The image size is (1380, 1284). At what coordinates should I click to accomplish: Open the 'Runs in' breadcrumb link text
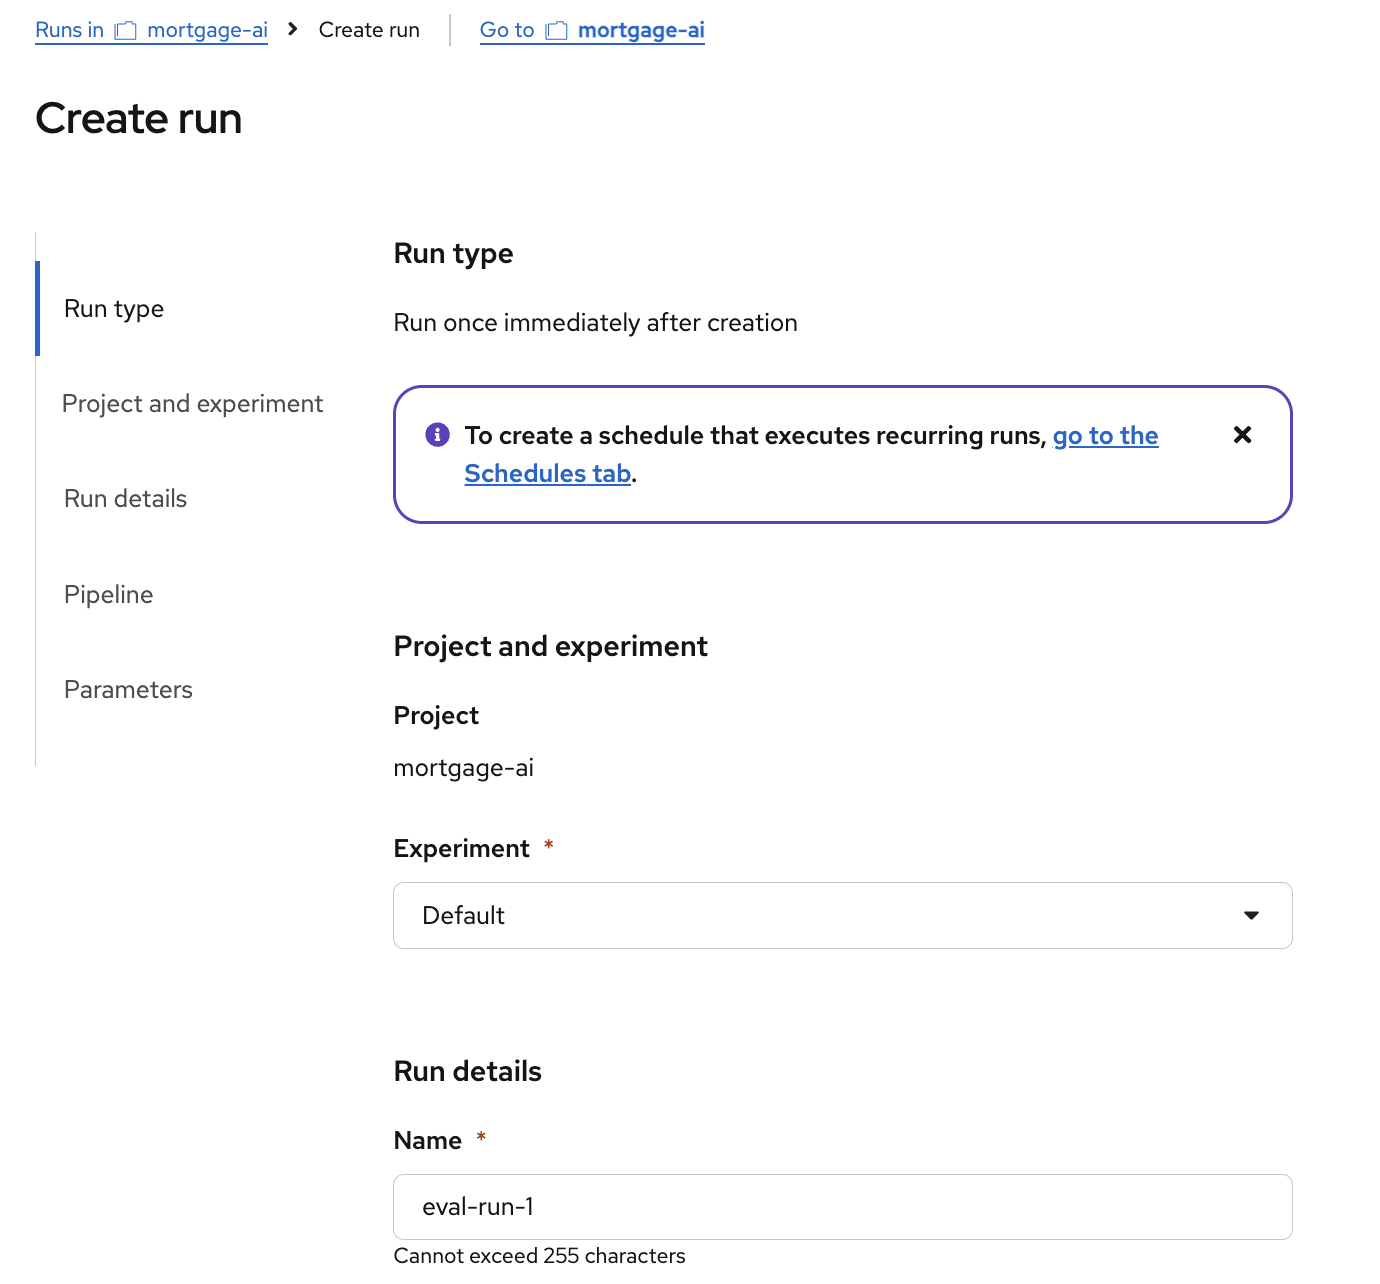click(x=69, y=30)
